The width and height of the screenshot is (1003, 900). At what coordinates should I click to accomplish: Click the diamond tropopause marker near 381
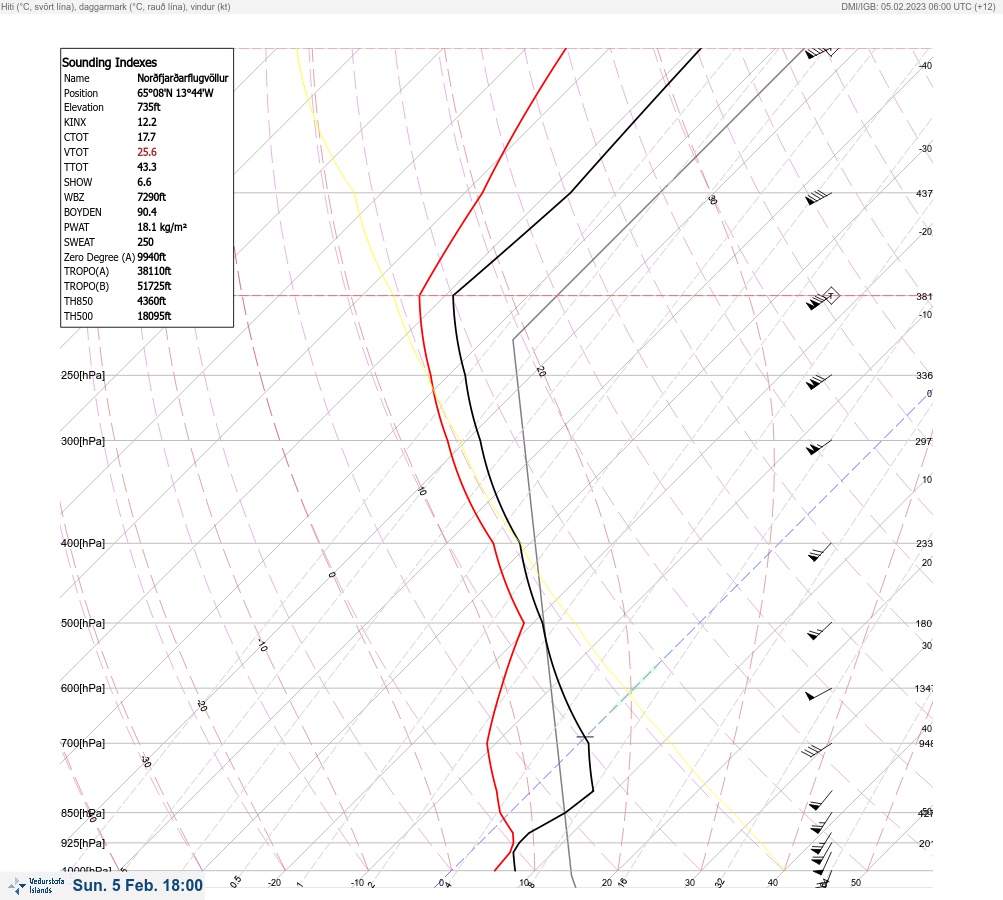pos(831,296)
